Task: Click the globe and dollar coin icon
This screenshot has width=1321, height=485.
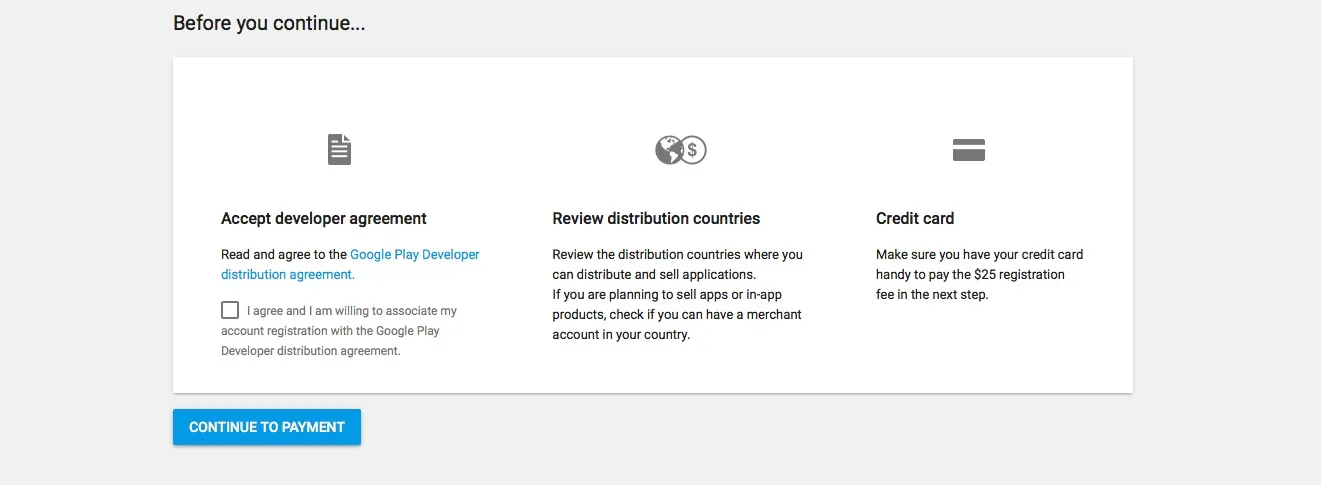Action: click(x=681, y=150)
